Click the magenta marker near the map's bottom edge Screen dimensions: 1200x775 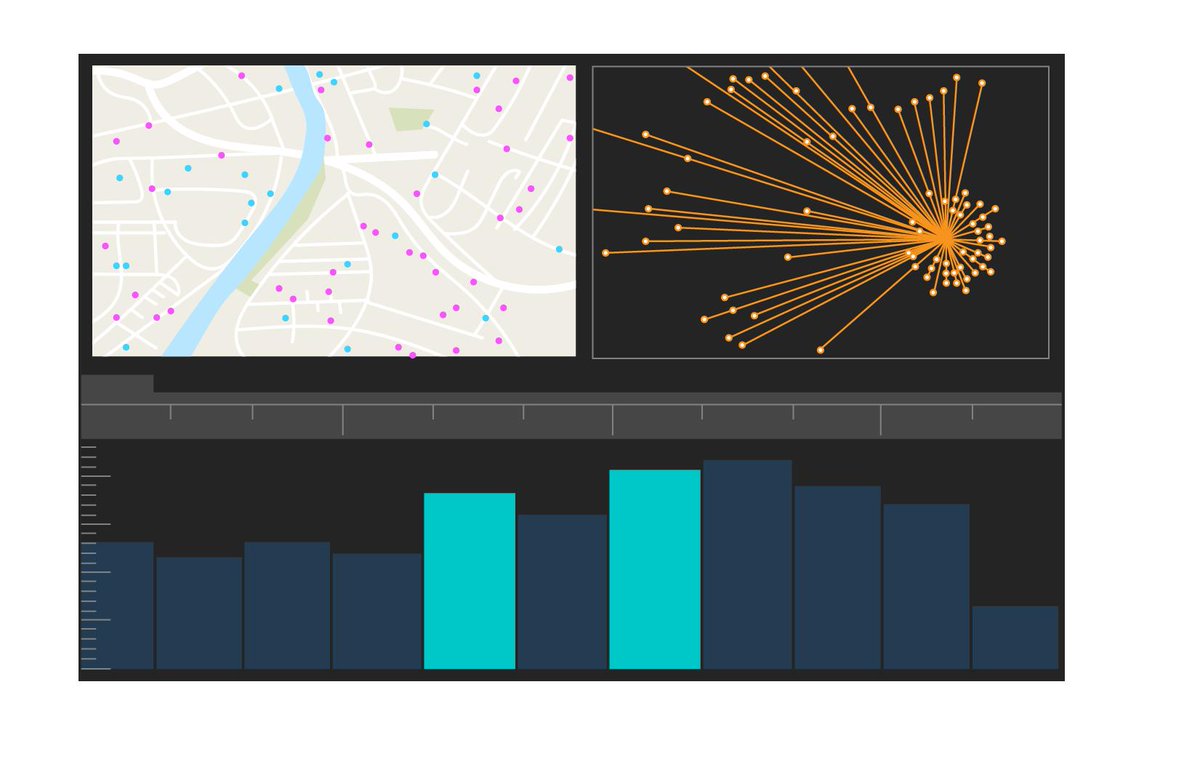(412, 353)
